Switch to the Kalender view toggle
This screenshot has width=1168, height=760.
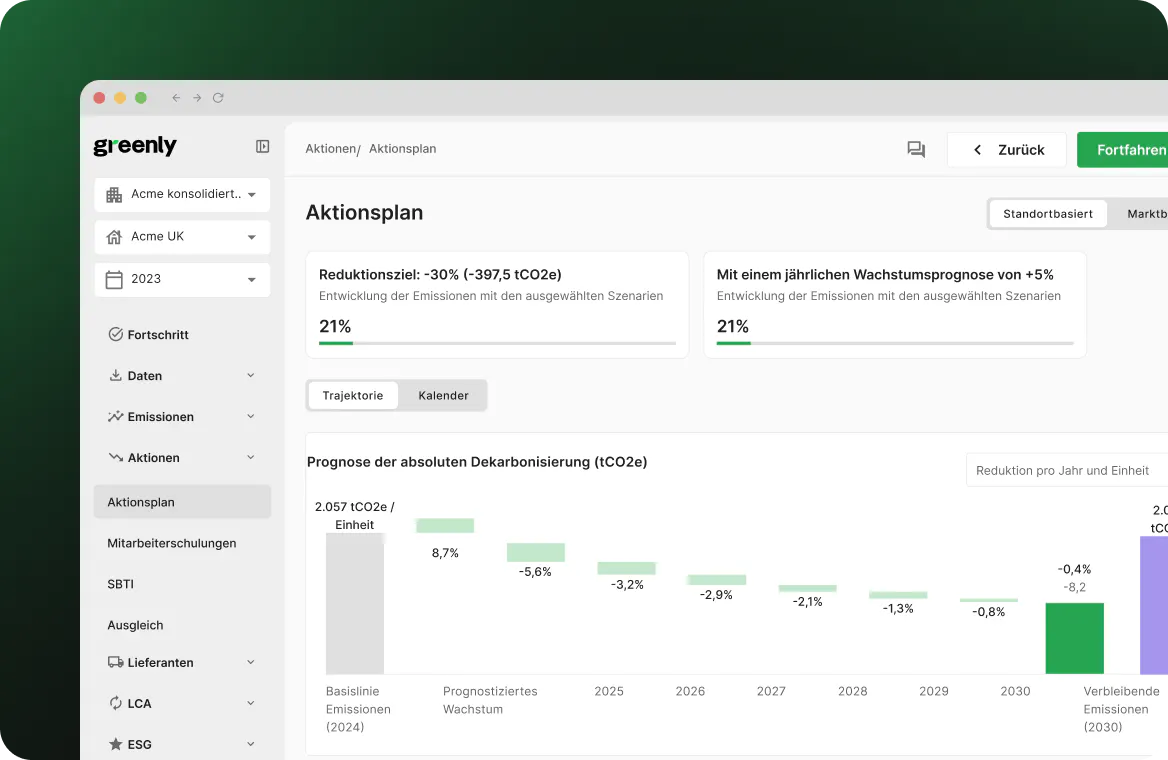[x=442, y=395]
